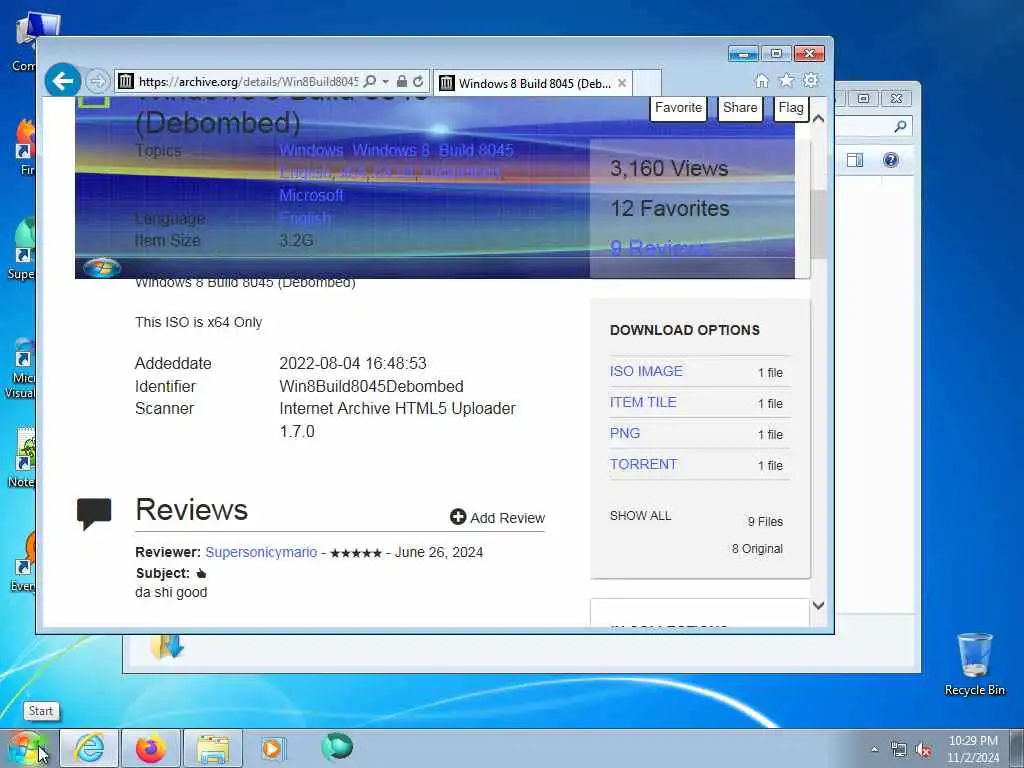Click the search icon in background Explorer window
This screenshot has height=768, width=1024.
[900, 126]
